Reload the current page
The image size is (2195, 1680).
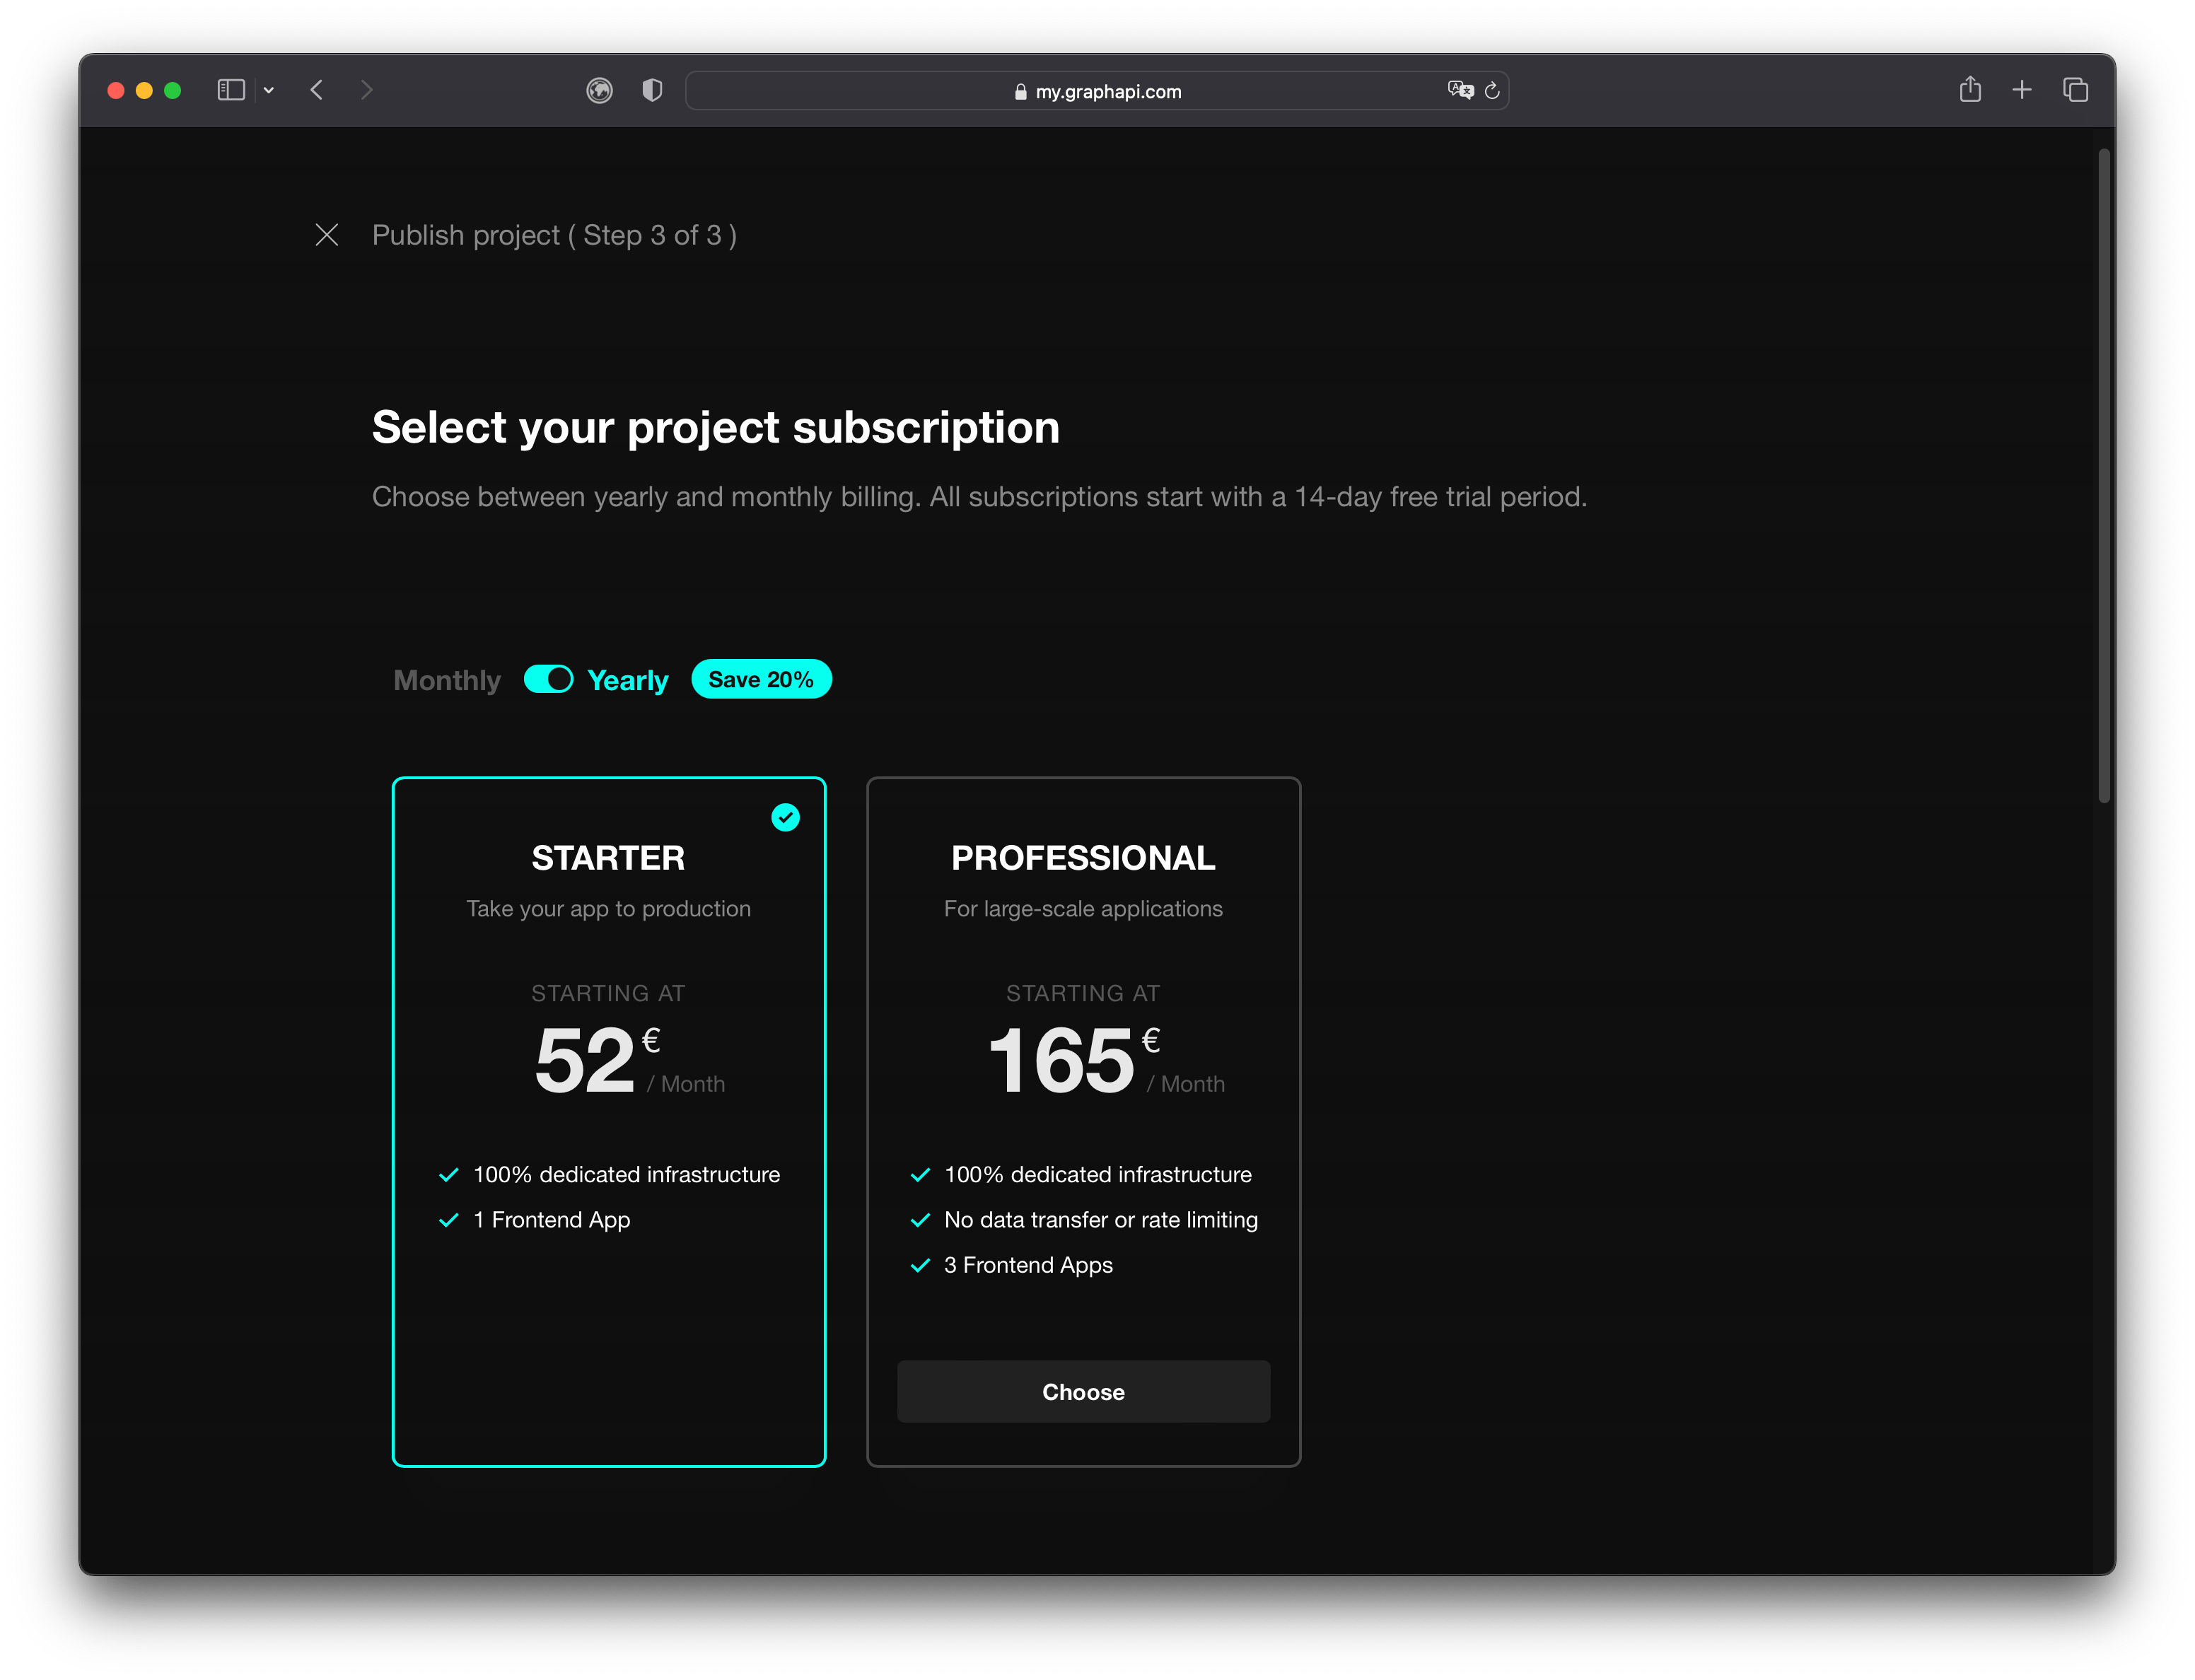click(x=1492, y=91)
